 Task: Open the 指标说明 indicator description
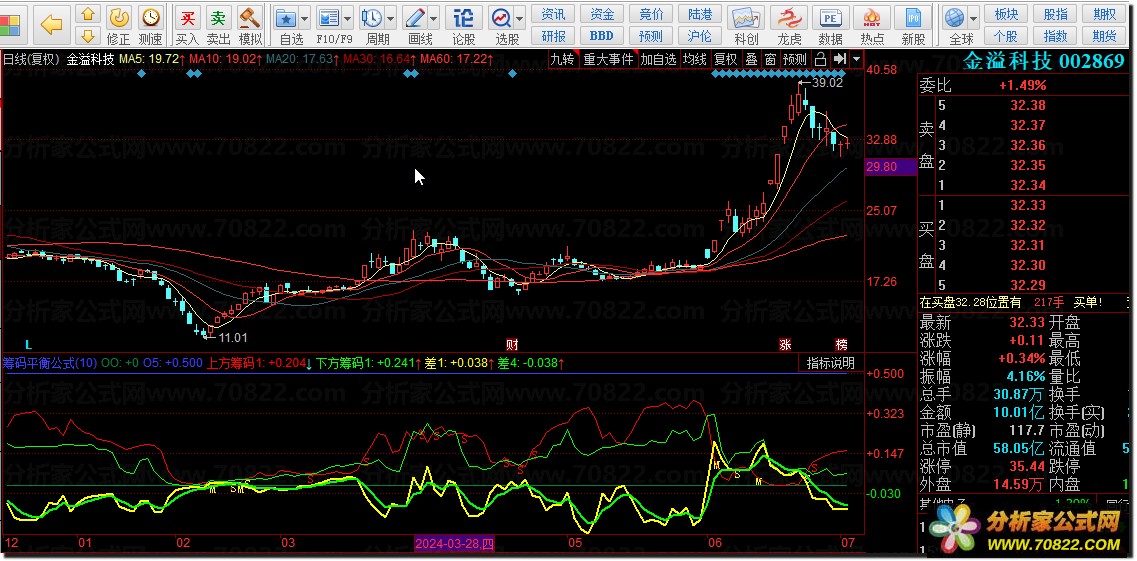click(830, 363)
